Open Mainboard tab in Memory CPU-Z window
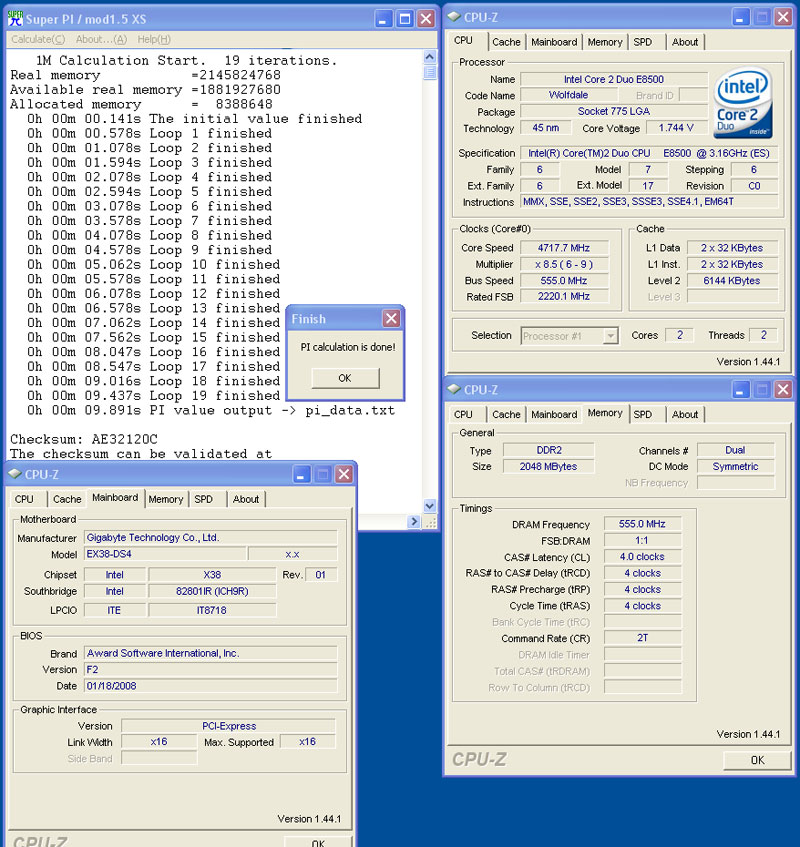The width and height of the screenshot is (800, 847). pos(554,414)
